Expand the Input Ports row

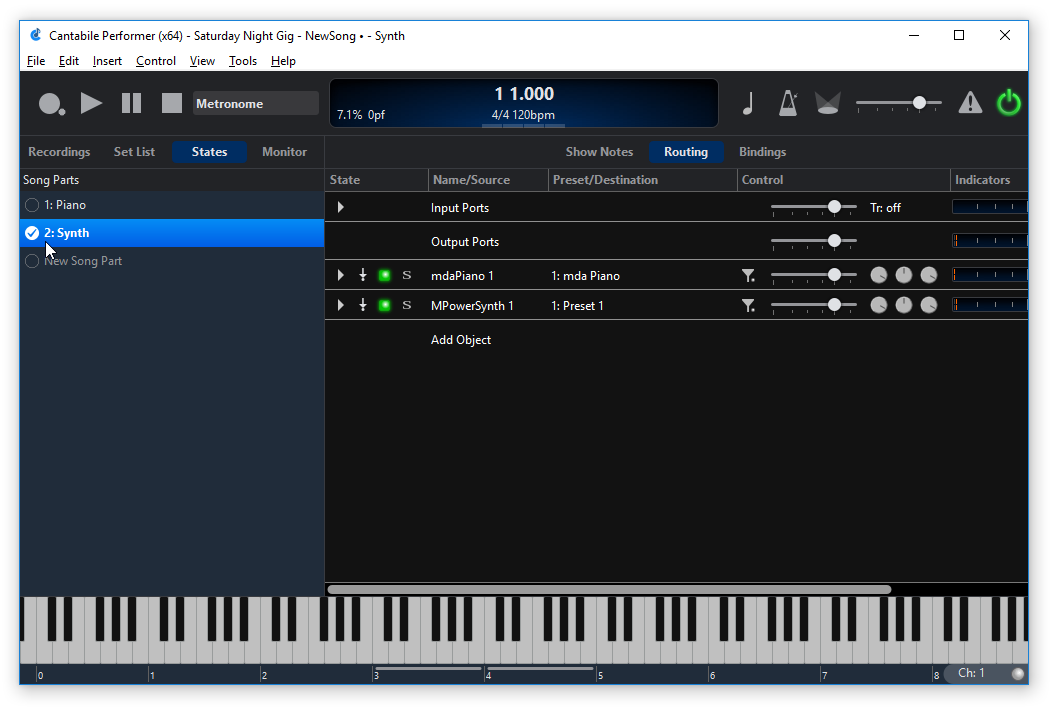point(341,207)
